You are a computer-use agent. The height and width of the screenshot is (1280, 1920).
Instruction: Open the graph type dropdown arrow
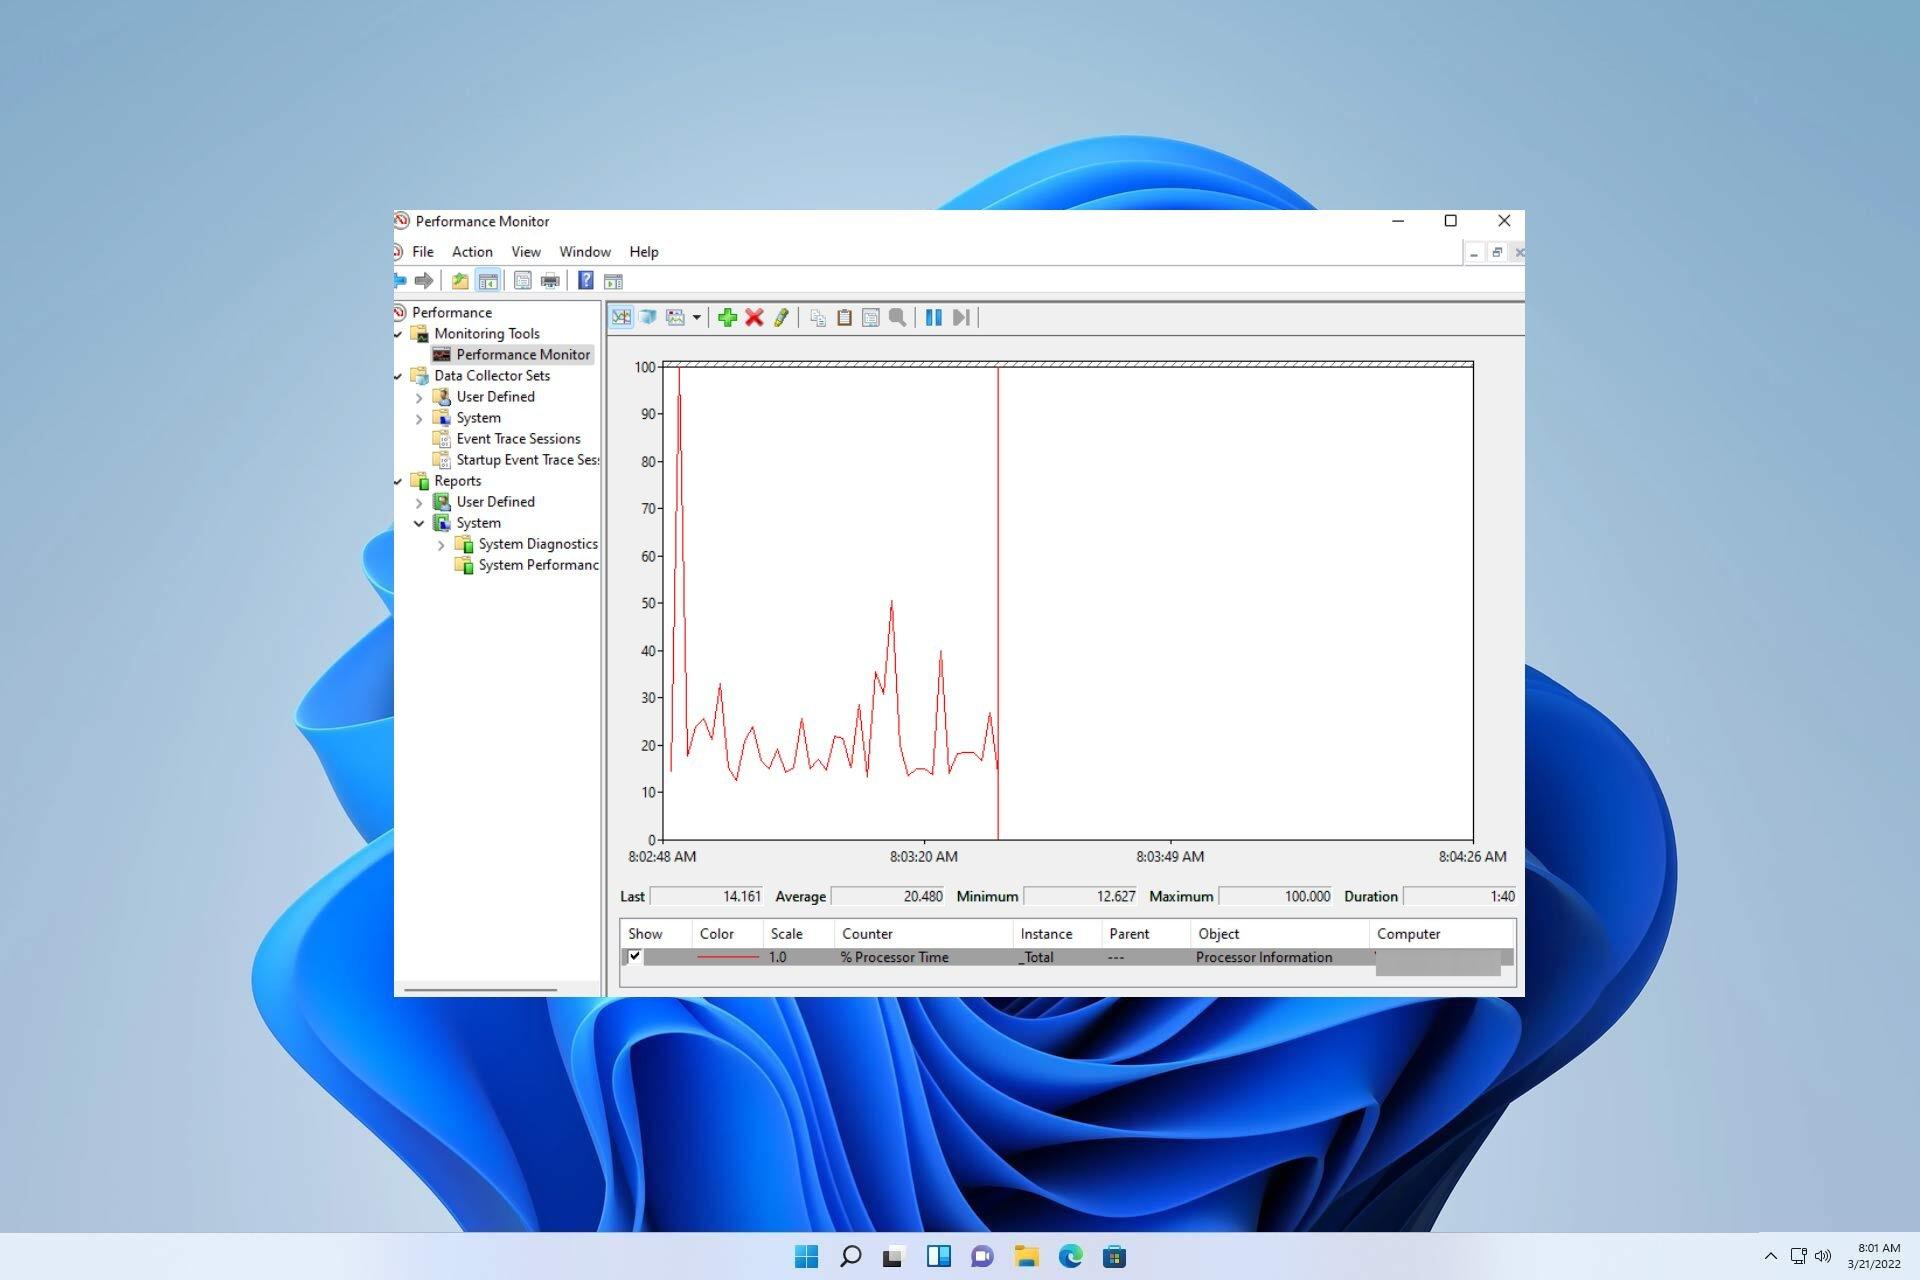coord(697,317)
